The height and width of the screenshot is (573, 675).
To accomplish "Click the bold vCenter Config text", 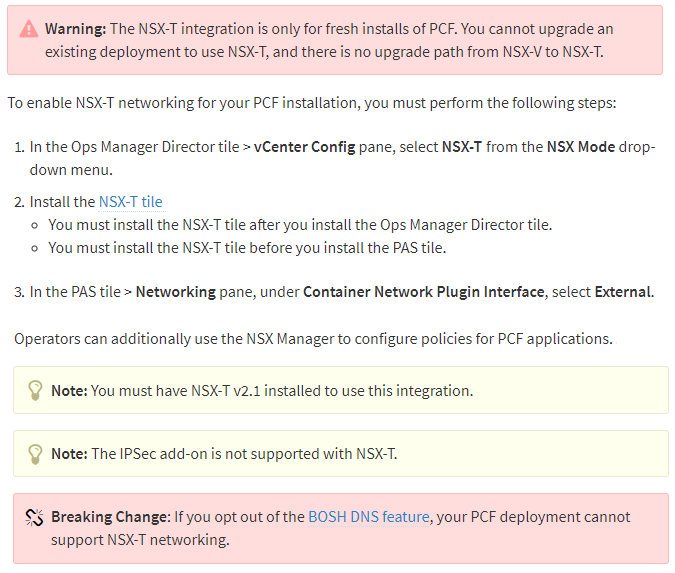I will pos(304,147).
